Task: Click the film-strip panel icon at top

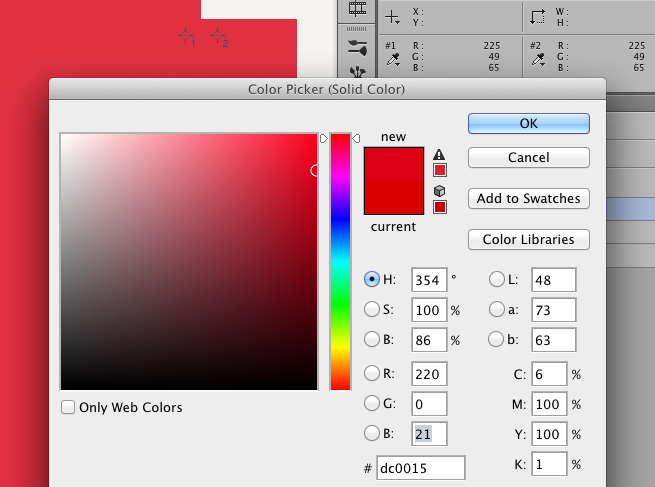Action: point(358,8)
